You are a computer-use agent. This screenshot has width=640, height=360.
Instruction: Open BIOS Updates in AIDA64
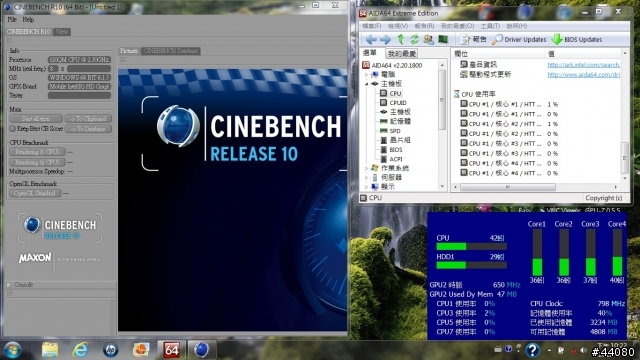577,39
